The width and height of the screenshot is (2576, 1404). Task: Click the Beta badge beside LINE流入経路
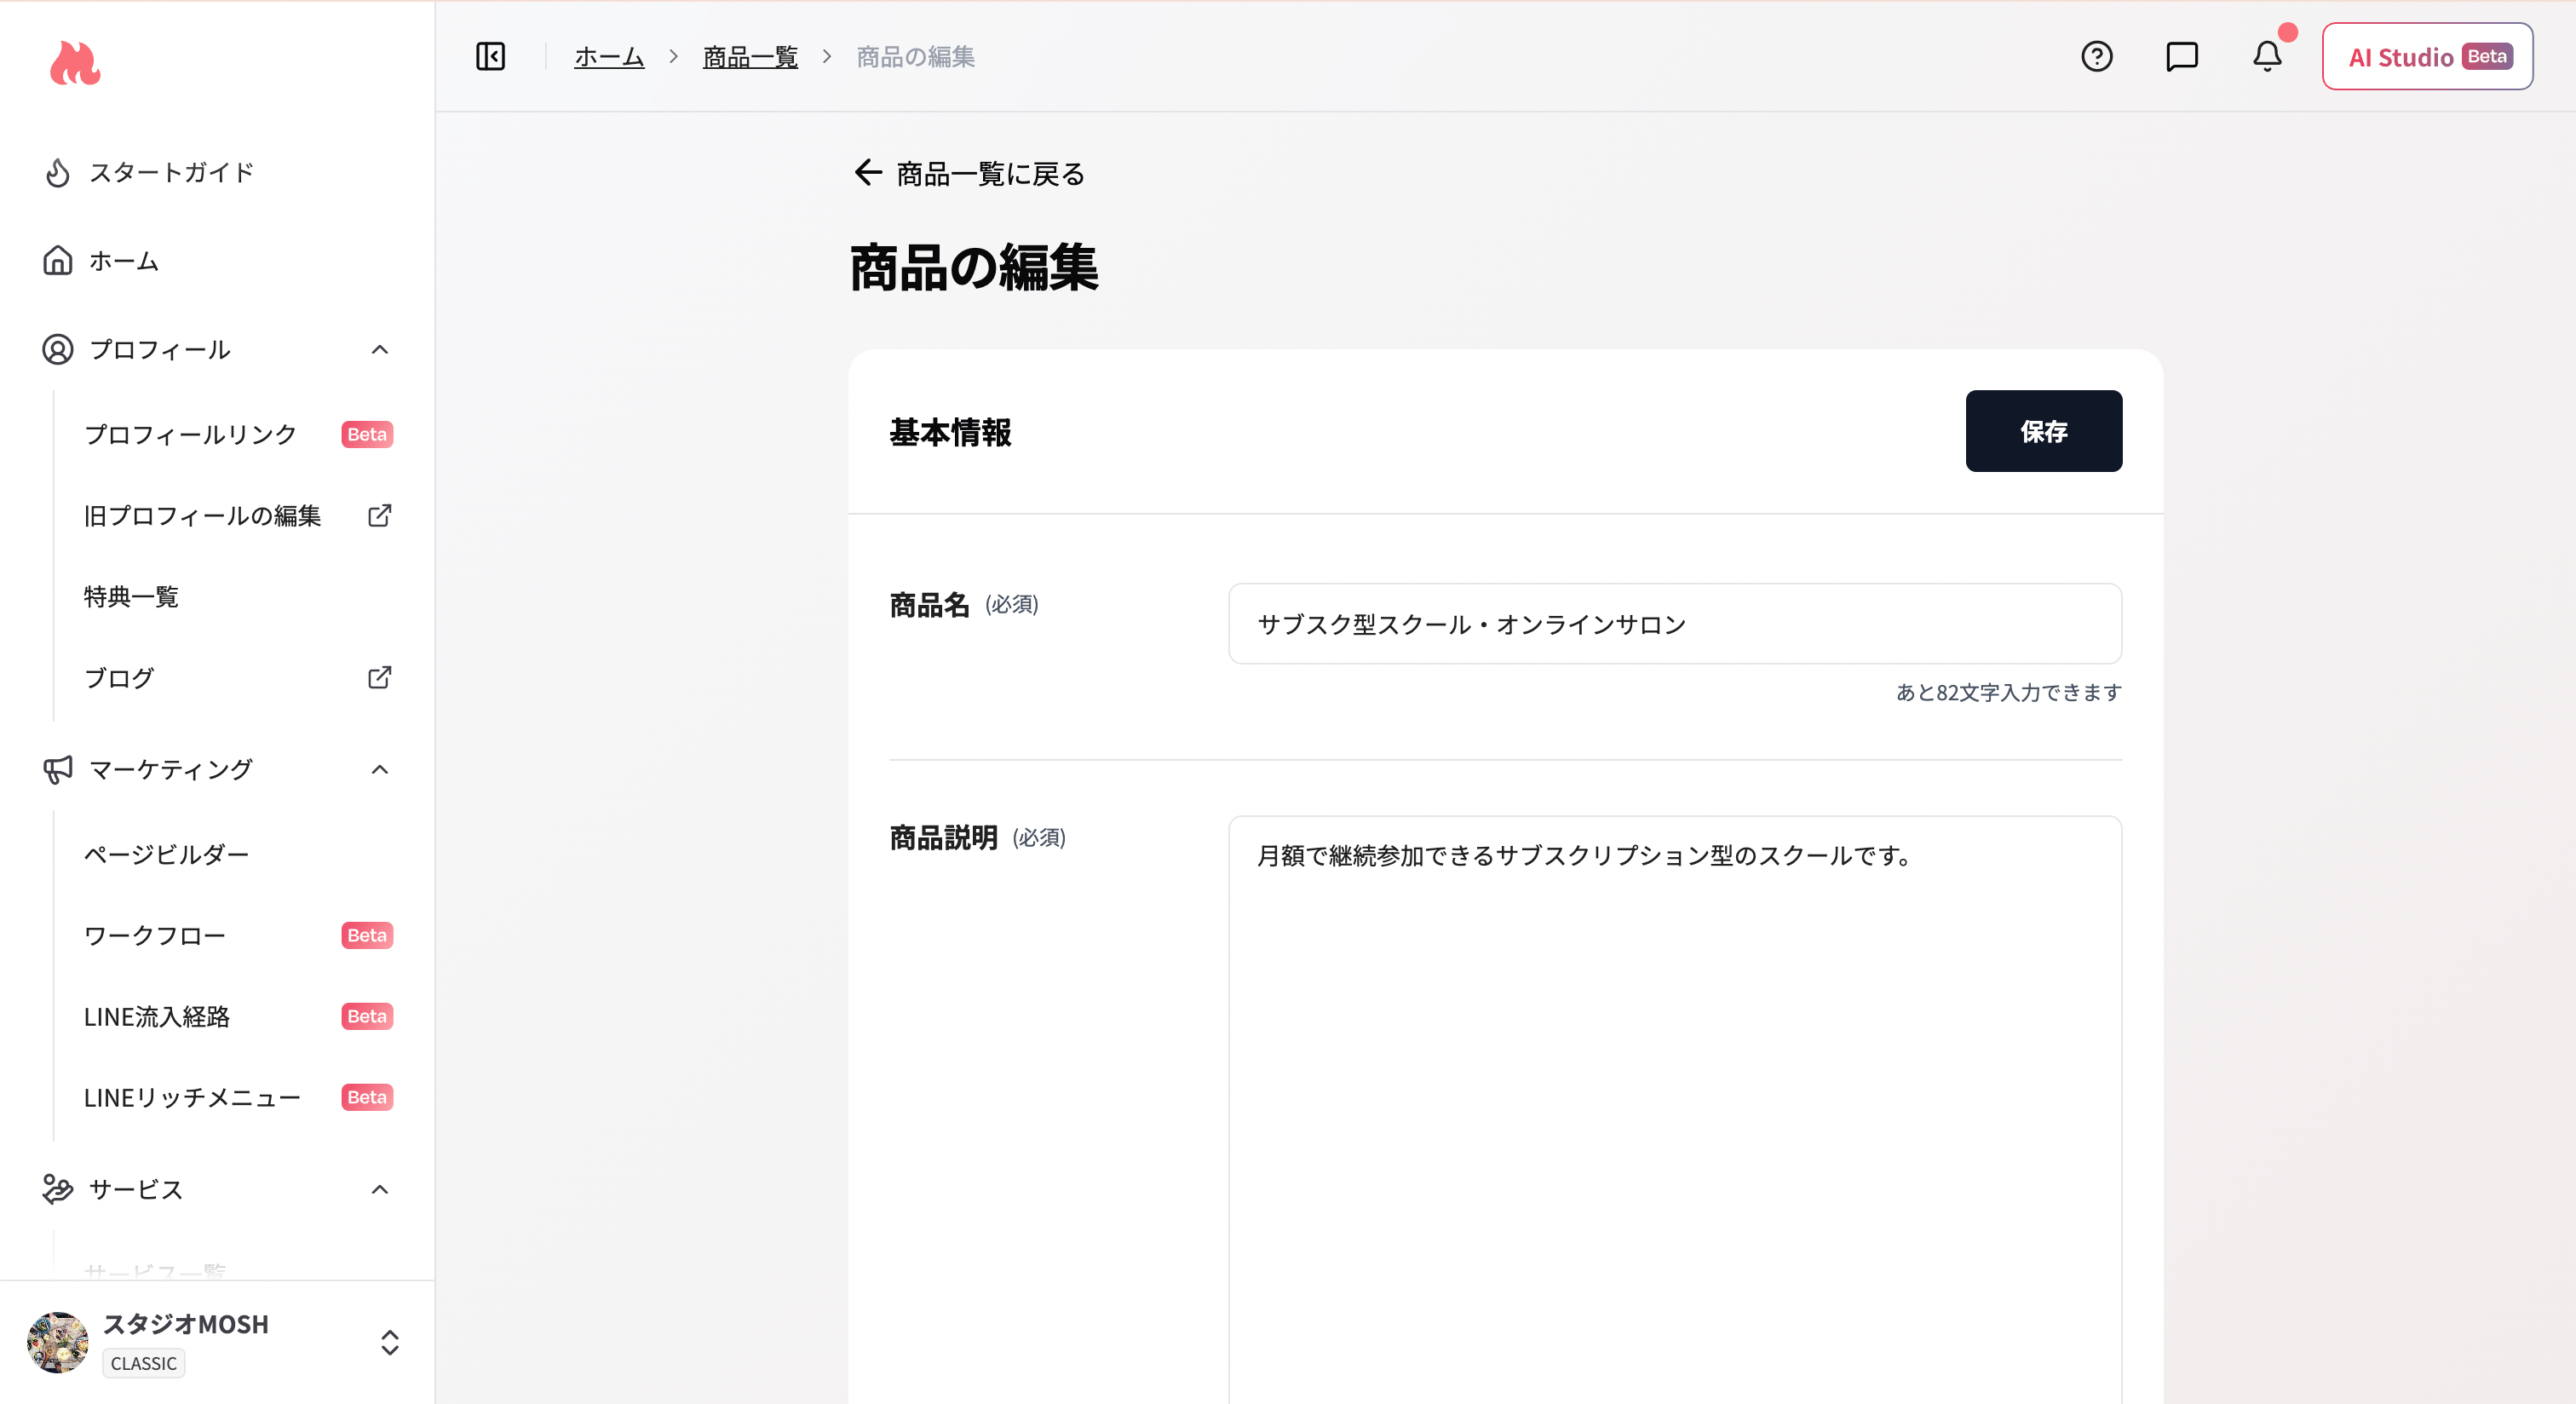(x=367, y=1016)
